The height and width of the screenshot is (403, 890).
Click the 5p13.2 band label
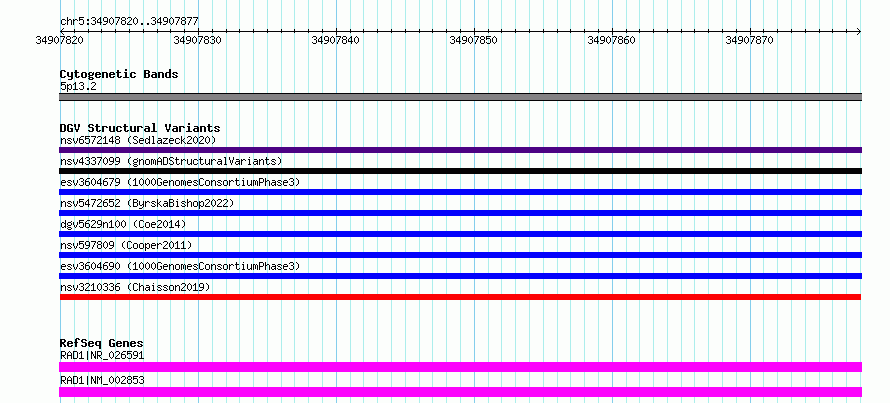click(77, 87)
